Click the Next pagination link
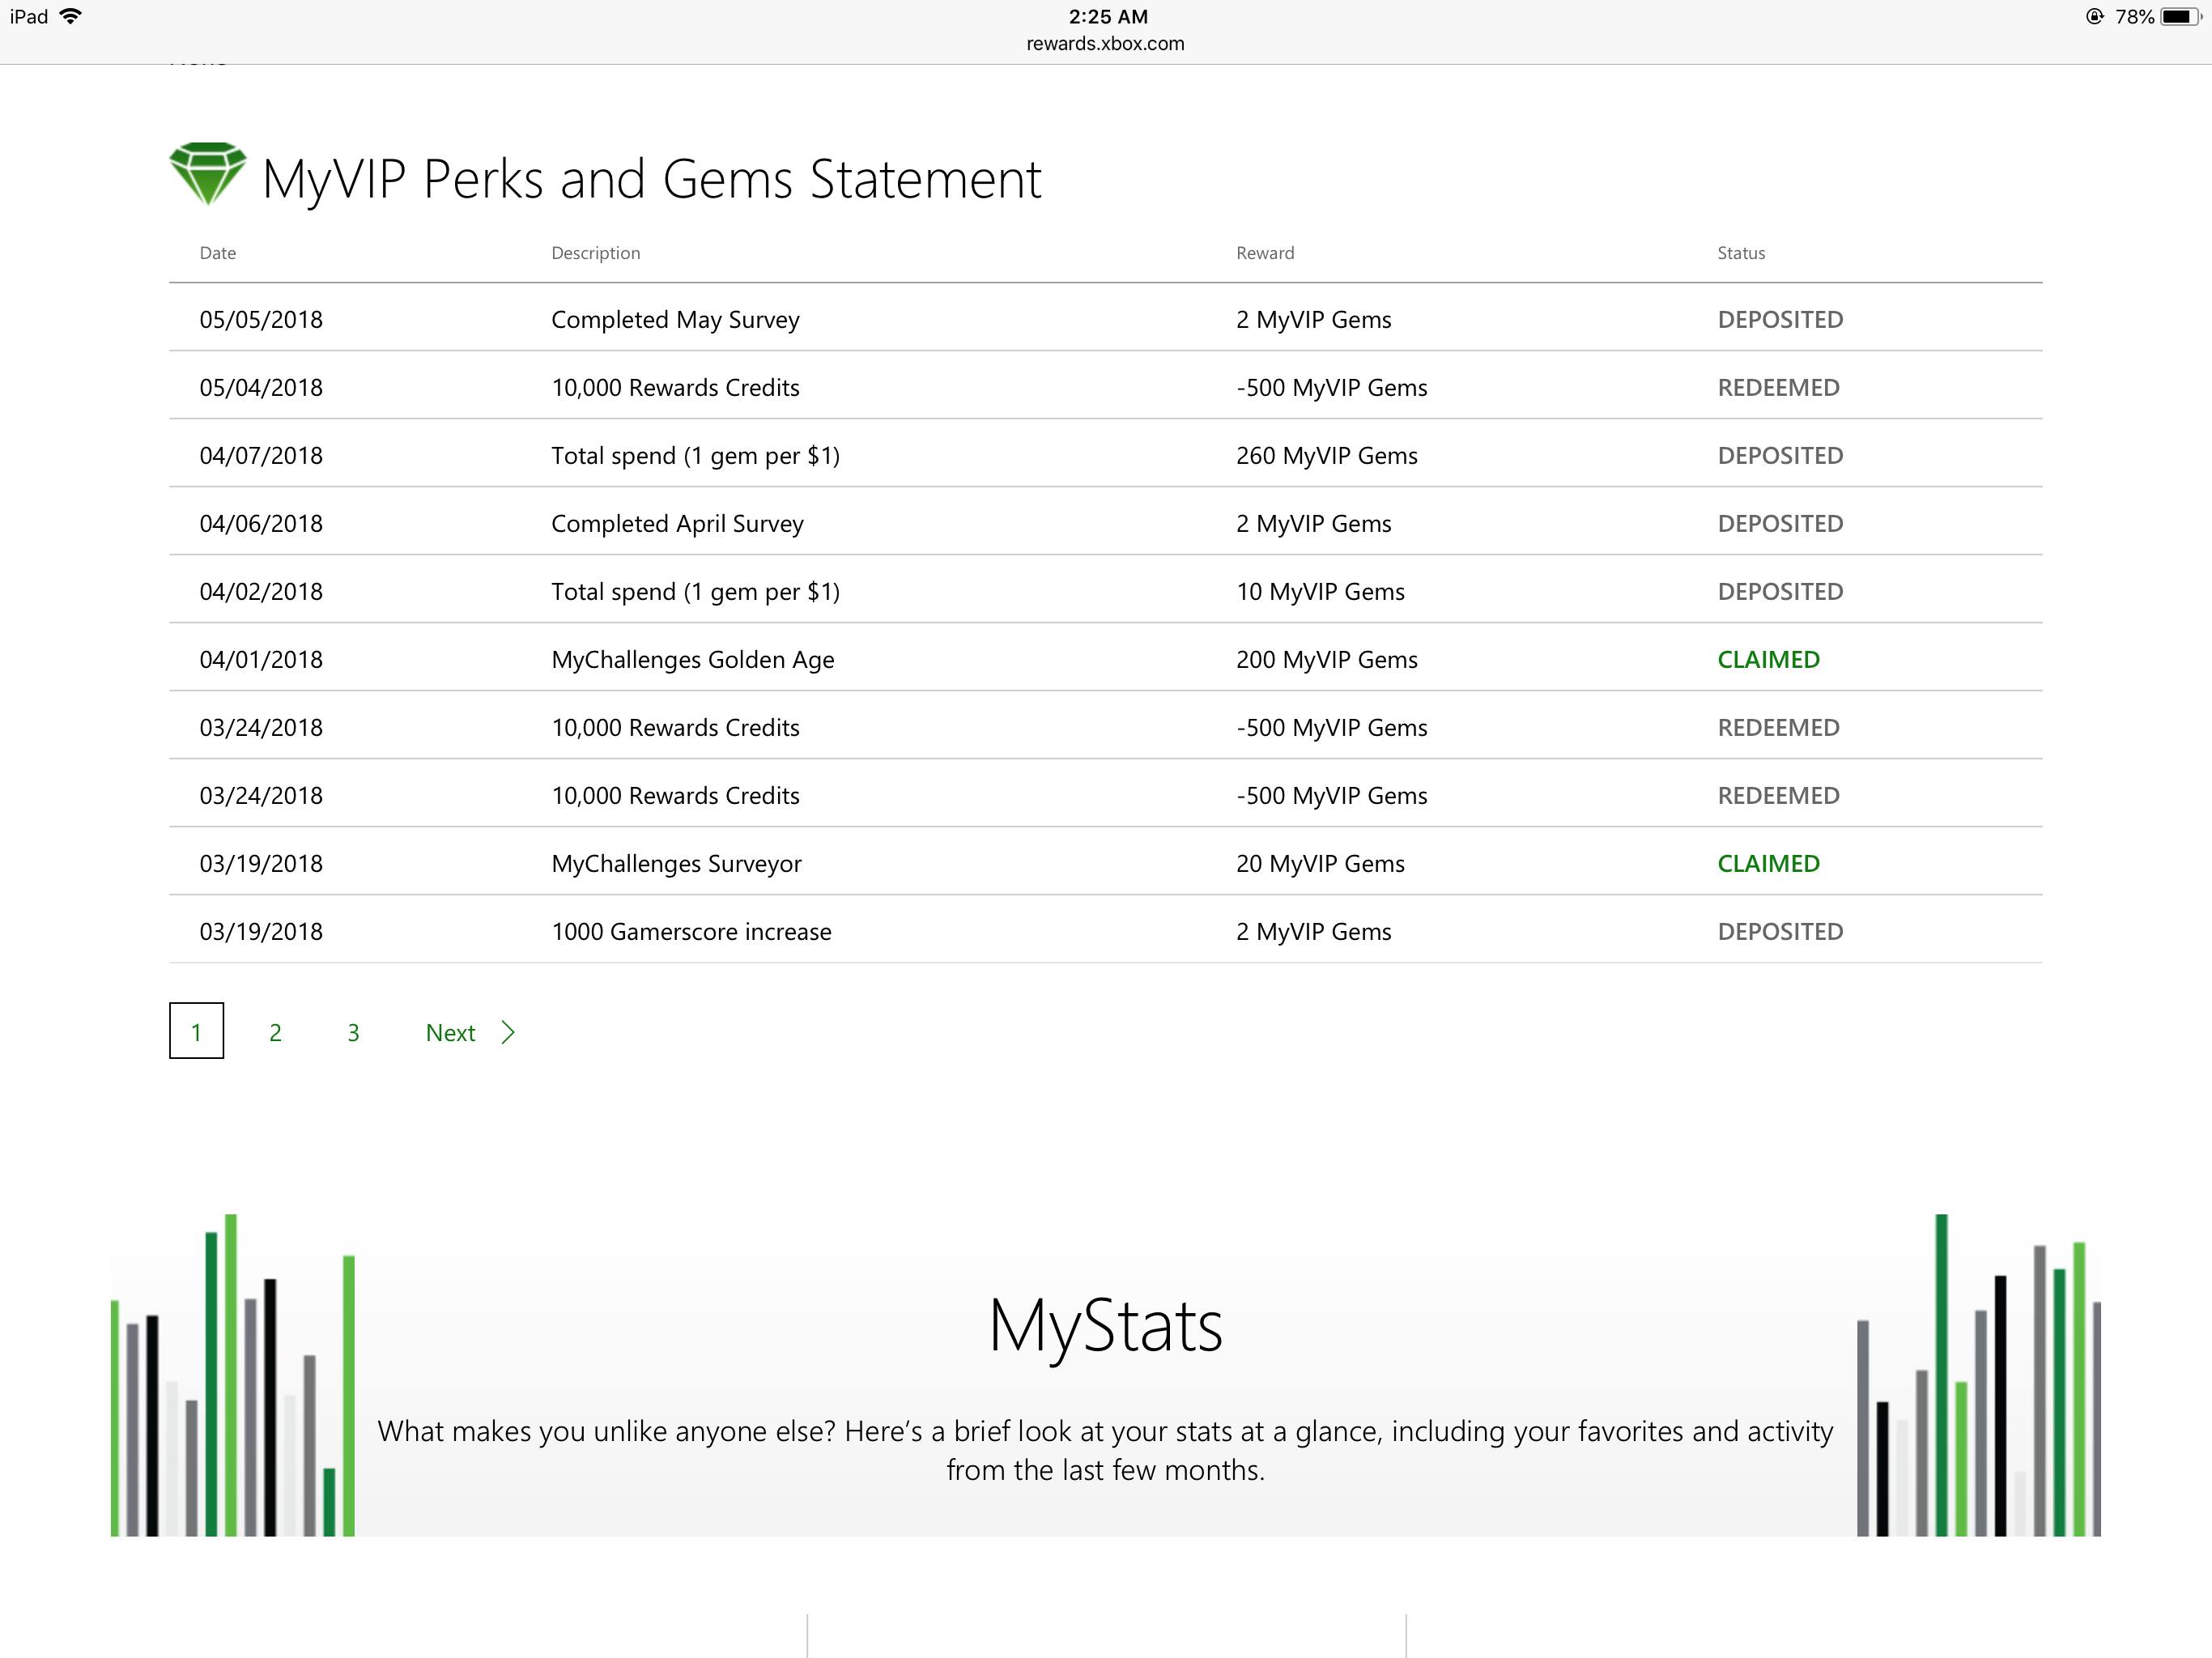2212x1658 pixels. point(470,1033)
